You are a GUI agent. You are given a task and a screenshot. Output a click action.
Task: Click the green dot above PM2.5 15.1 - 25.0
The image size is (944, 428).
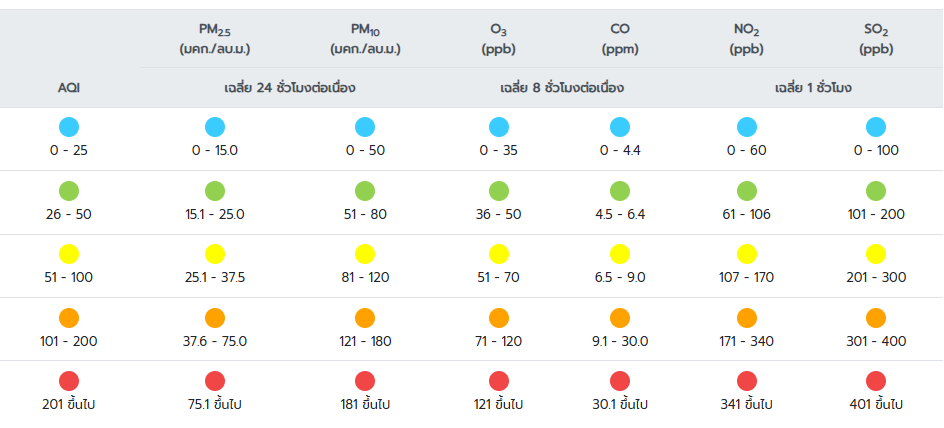[x=215, y=191]
